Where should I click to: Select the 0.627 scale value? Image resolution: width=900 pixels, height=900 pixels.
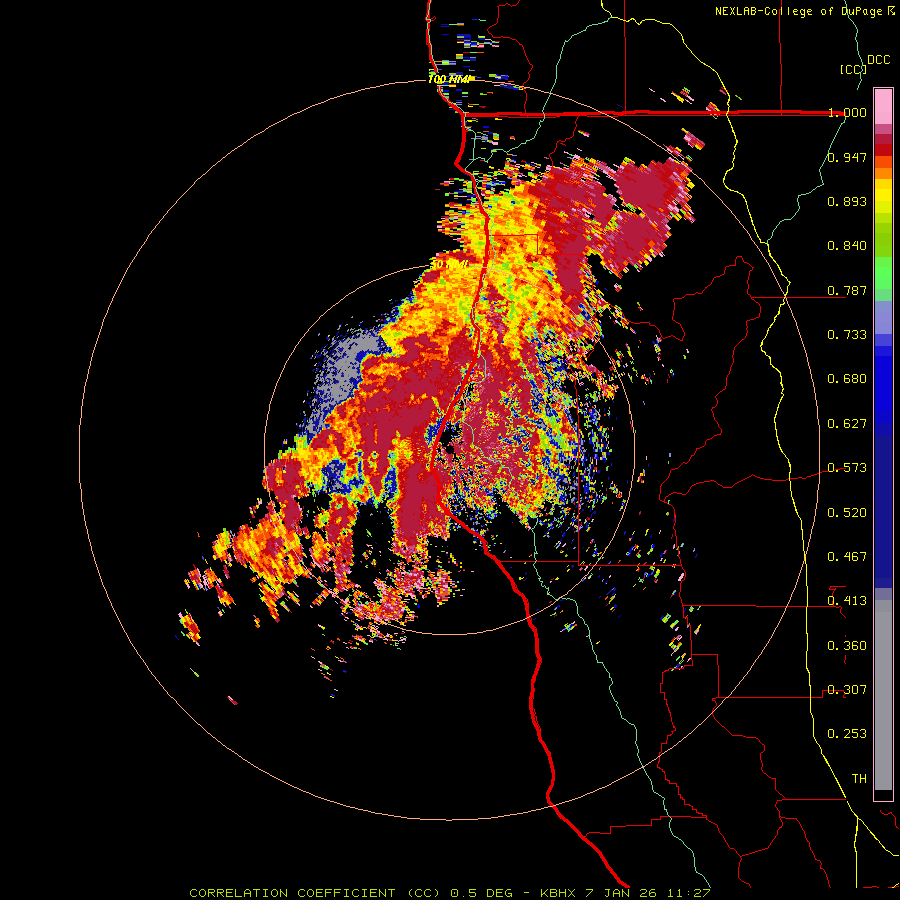point(847,424)
